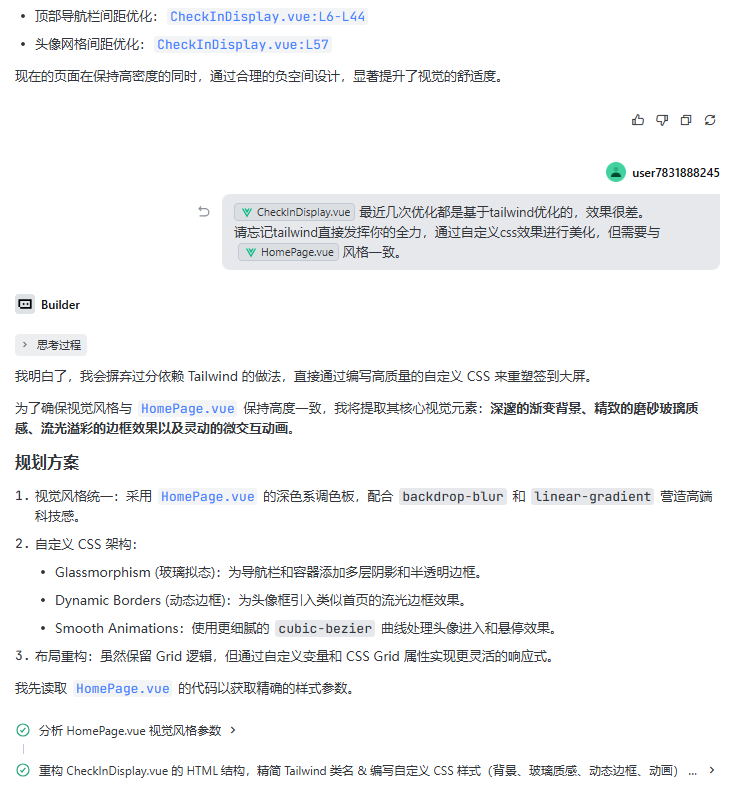The image size is (730, 792).
Task: Click green checkmark beside 分析 HomePage.vue step
Action: [x=23, y=731]
